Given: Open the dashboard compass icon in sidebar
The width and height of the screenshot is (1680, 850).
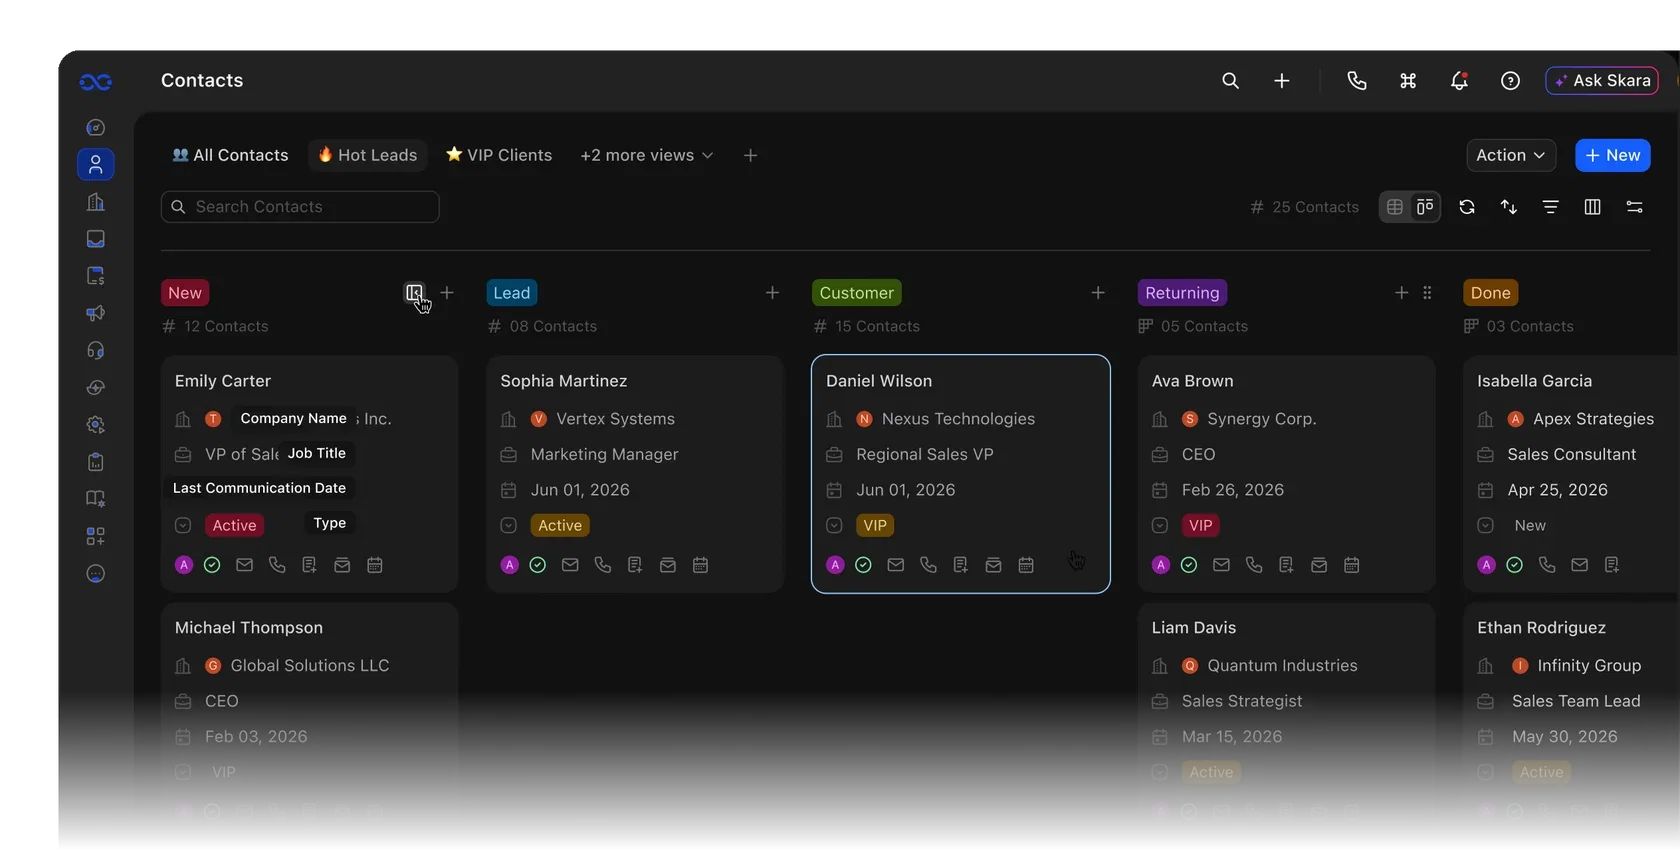Looking at the screenshot, I should 96,128.
